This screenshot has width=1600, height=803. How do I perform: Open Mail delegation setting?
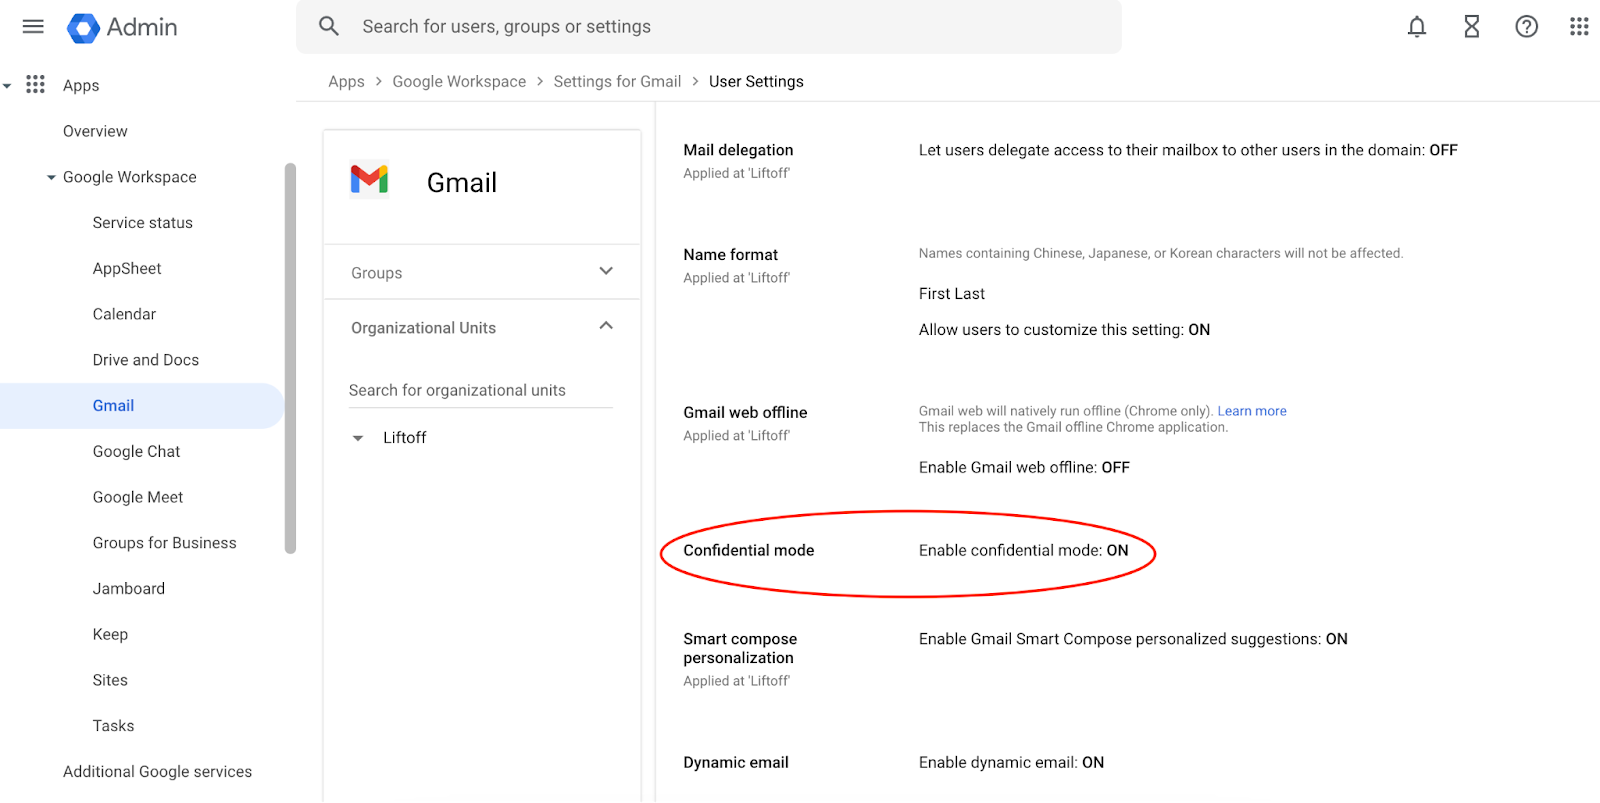(738, 150)
